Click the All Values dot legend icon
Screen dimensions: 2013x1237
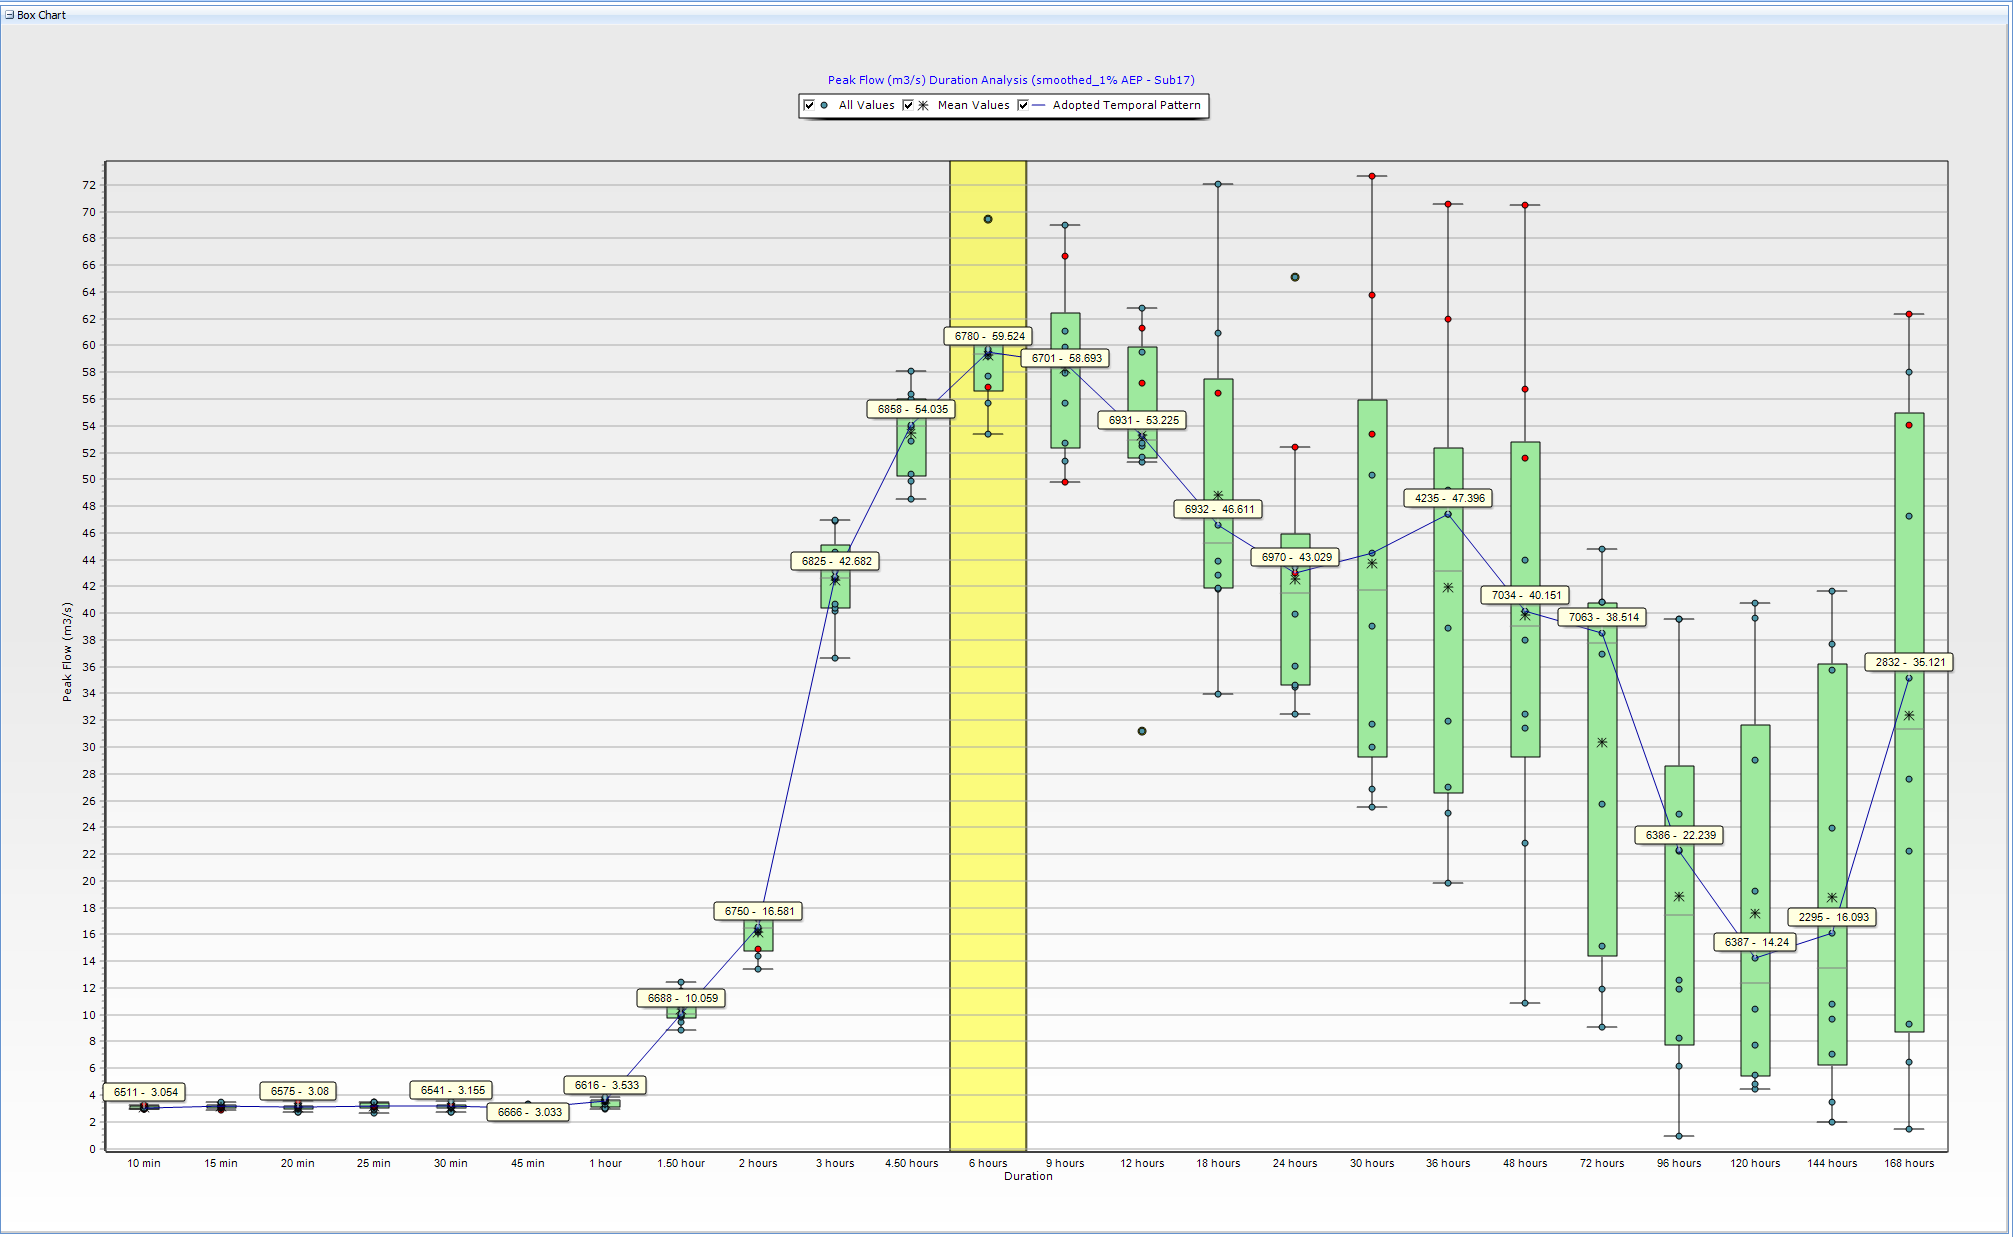[824, 105]
